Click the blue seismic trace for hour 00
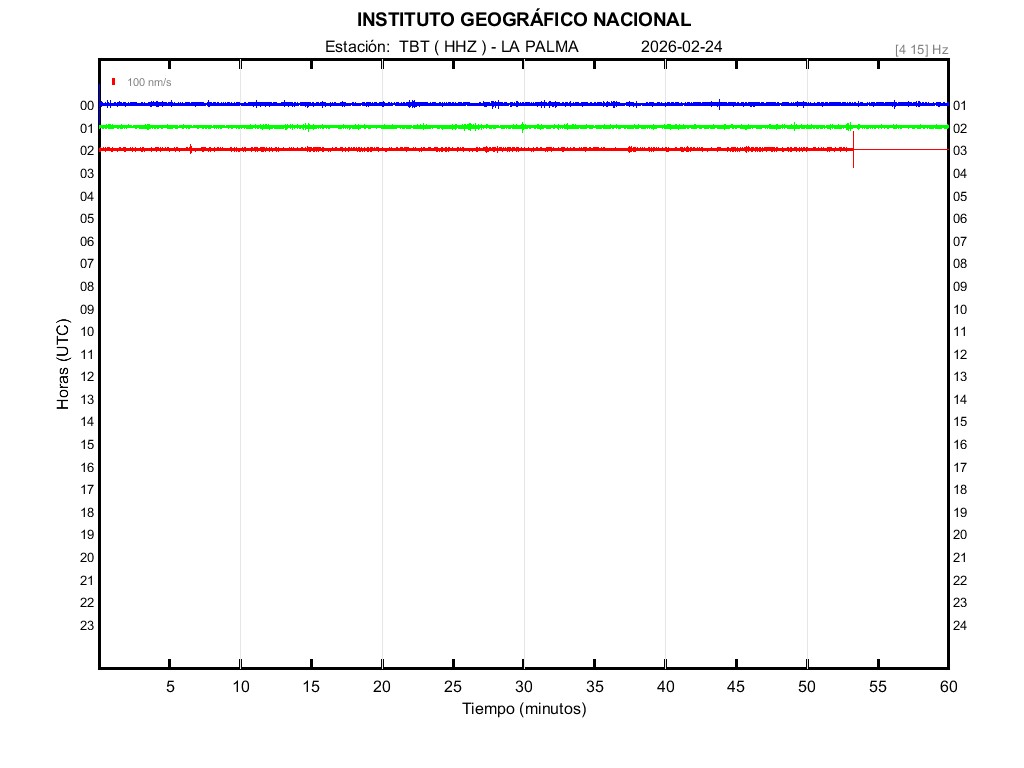Screen dimensions: 1024x768 [x=500, y=104]
